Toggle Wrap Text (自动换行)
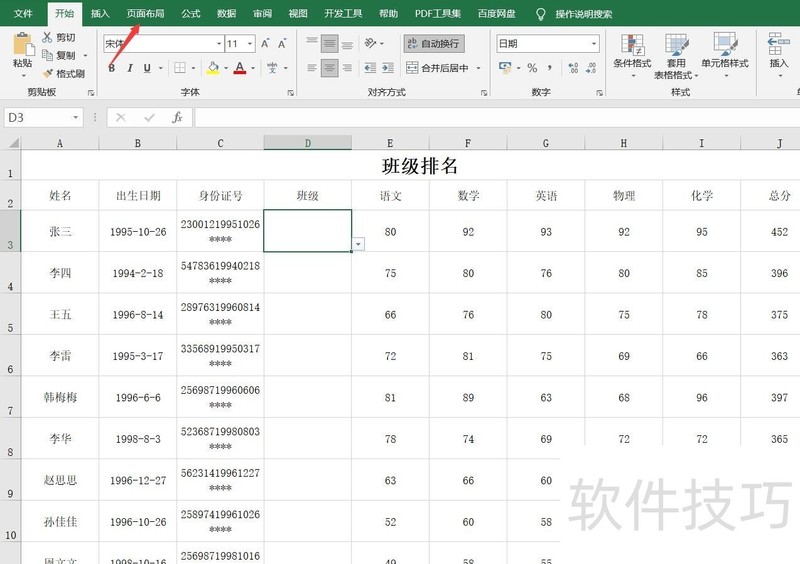The width and height of the screenshot is (800, 564). coord(434,44)
